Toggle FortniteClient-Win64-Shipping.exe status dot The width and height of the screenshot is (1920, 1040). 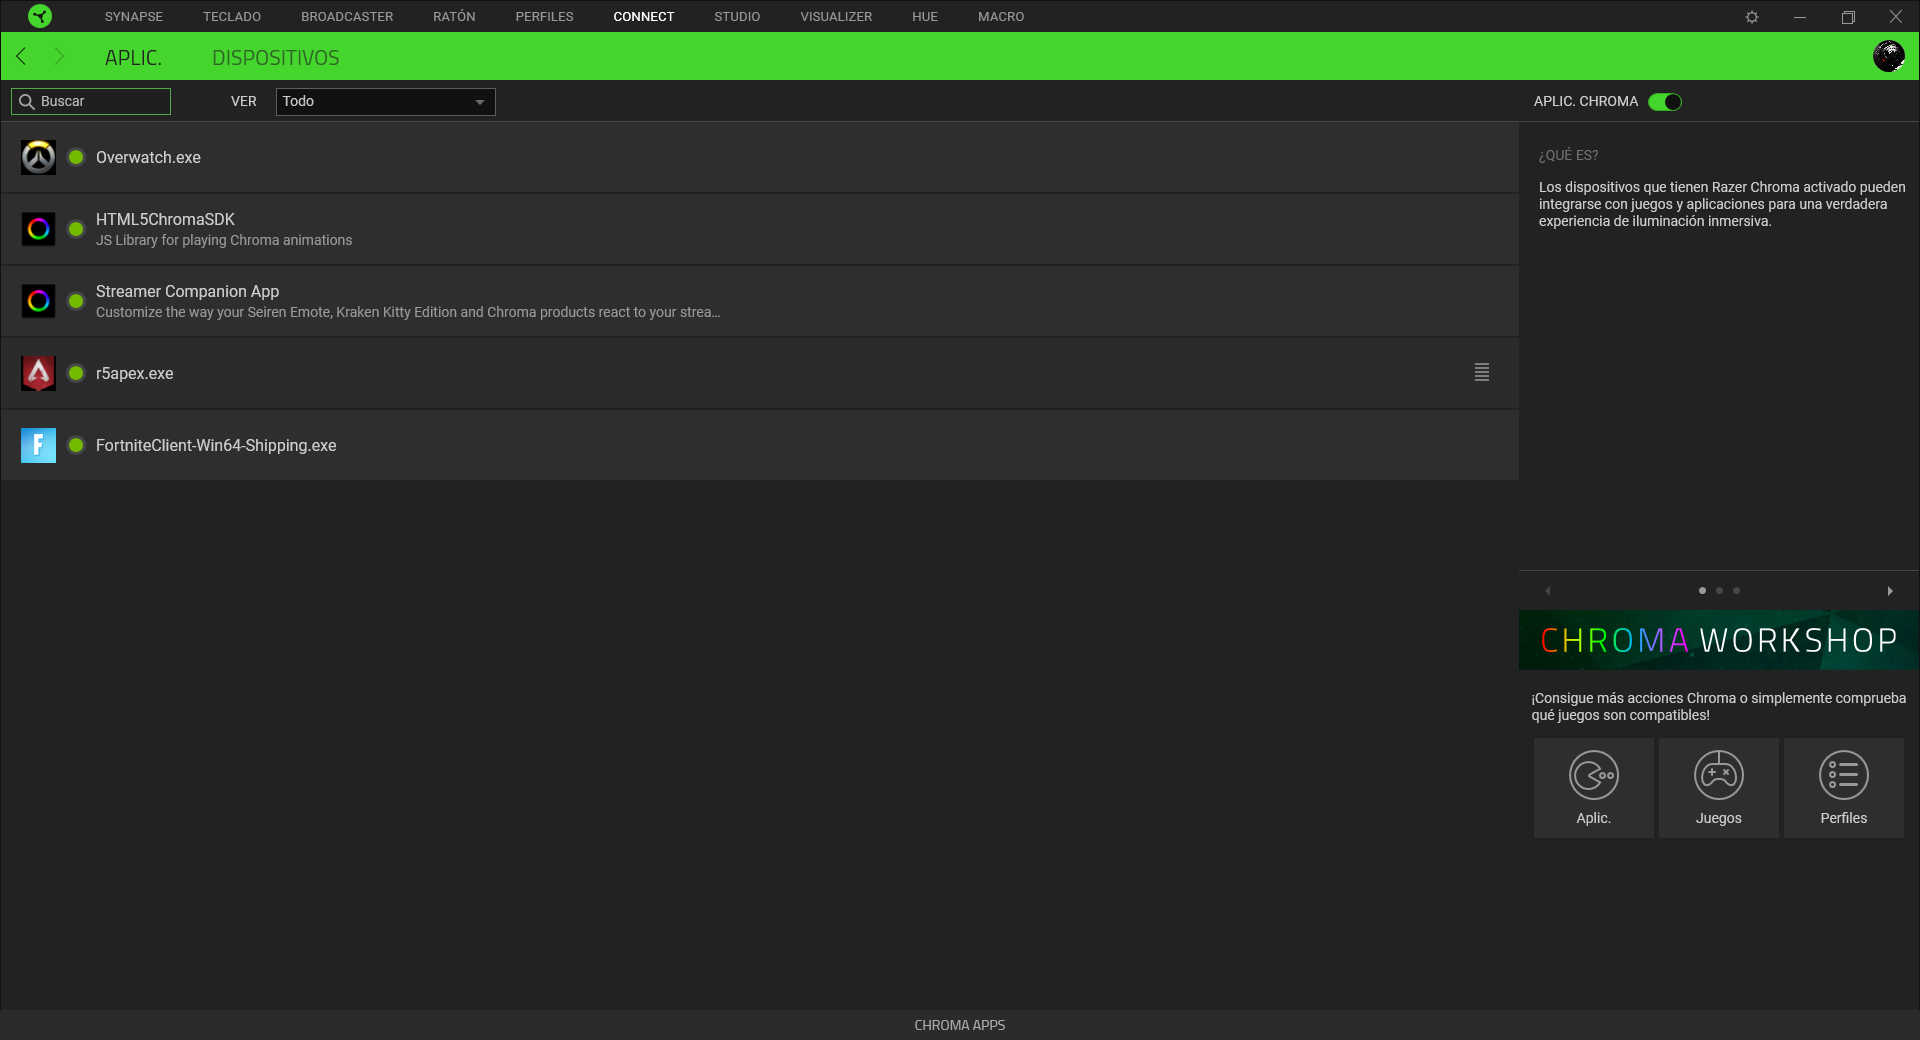(x=76, y=445)
